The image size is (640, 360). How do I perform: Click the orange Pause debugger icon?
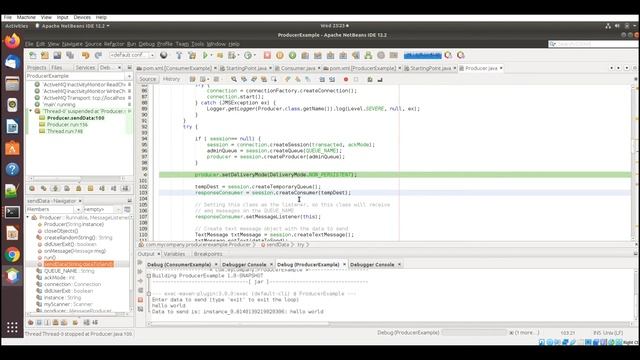coord(280,55)
